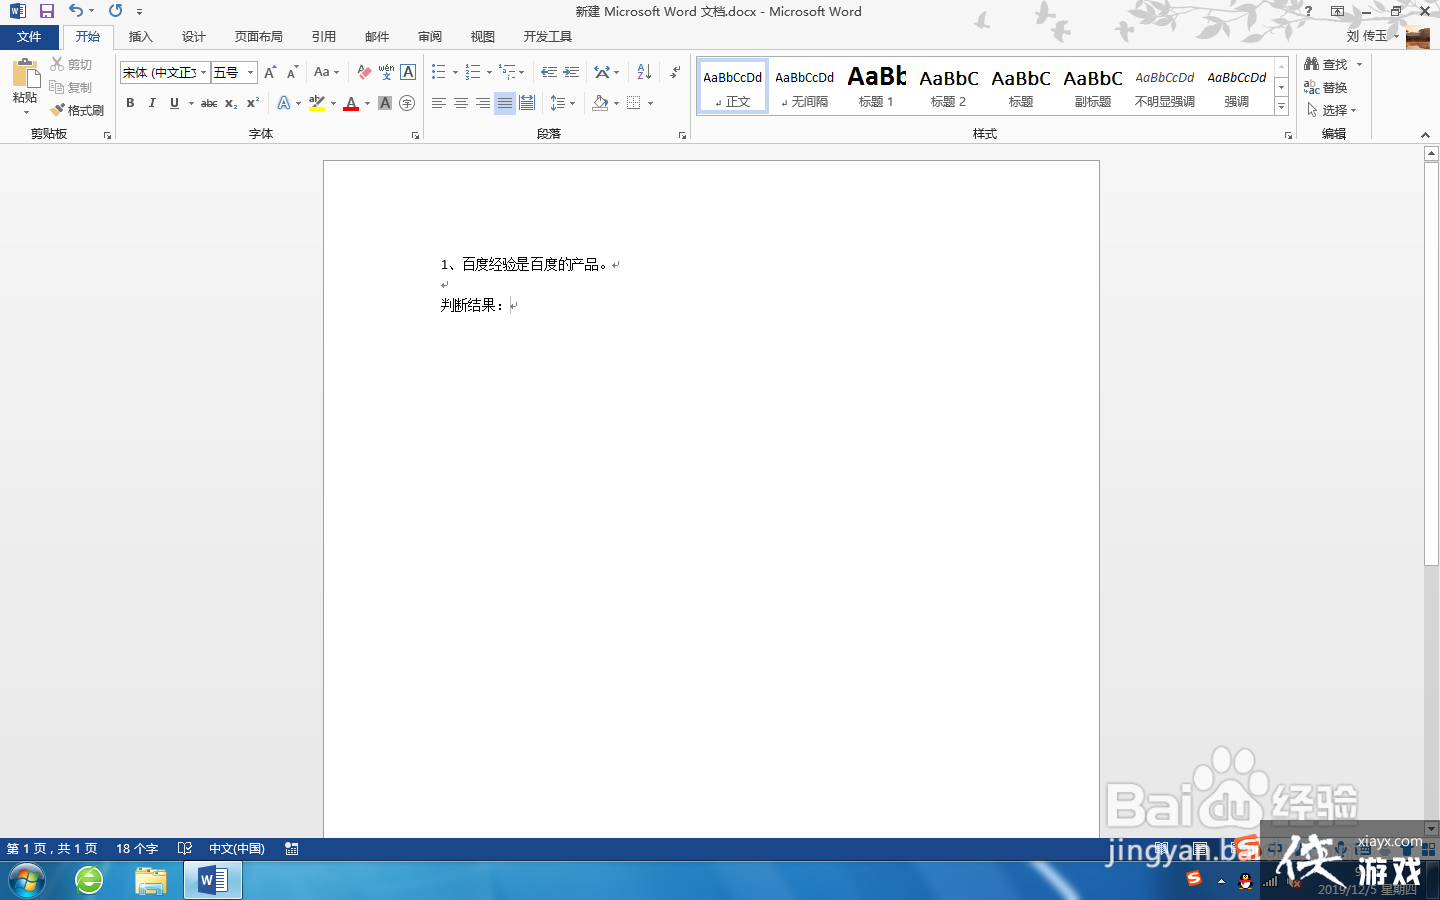
Task: Apply Distributed alignment
Action: (527, 103)
